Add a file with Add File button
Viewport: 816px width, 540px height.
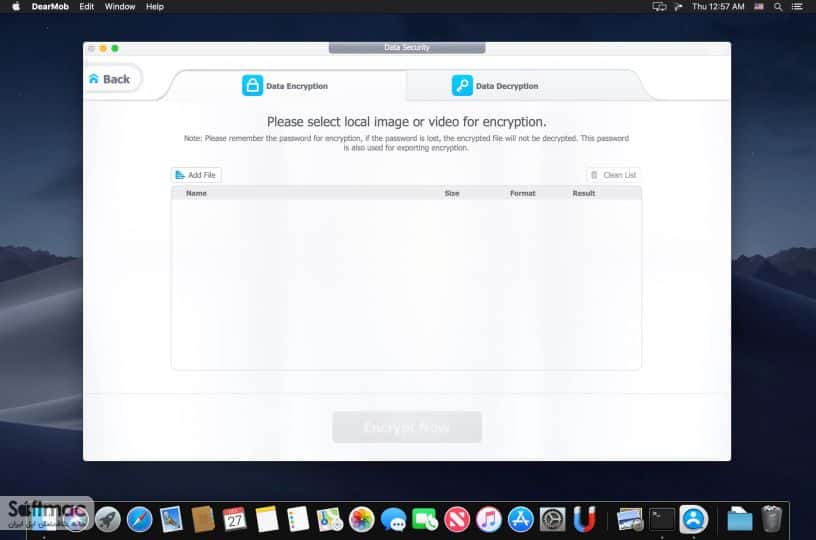(196, 175)
